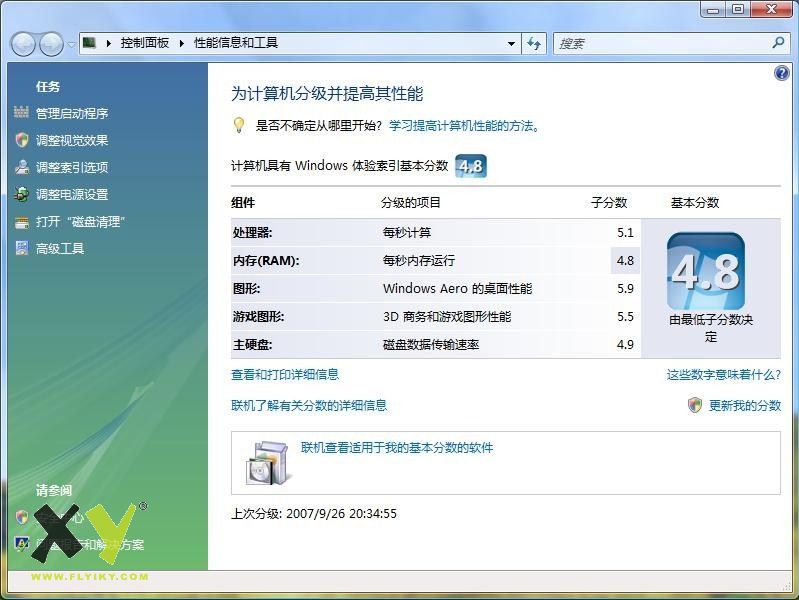Open 调整视觉效果 task link

pyautogui.click(x=72, y=140)
